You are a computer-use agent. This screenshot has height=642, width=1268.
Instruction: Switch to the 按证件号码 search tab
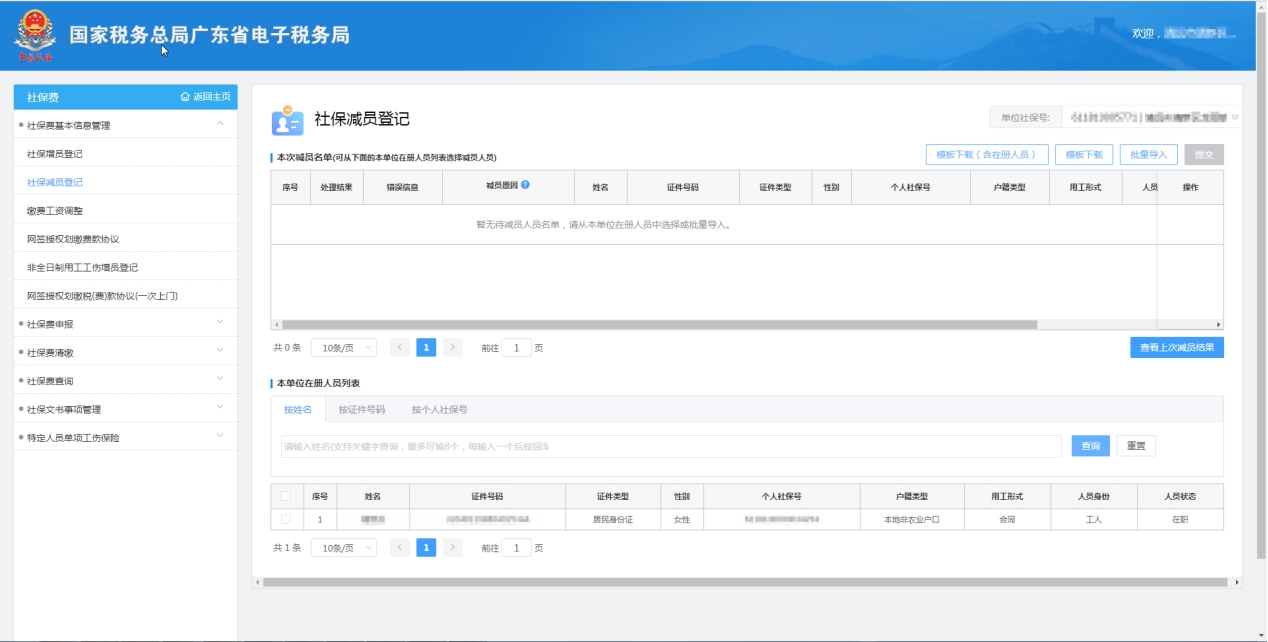361,410
